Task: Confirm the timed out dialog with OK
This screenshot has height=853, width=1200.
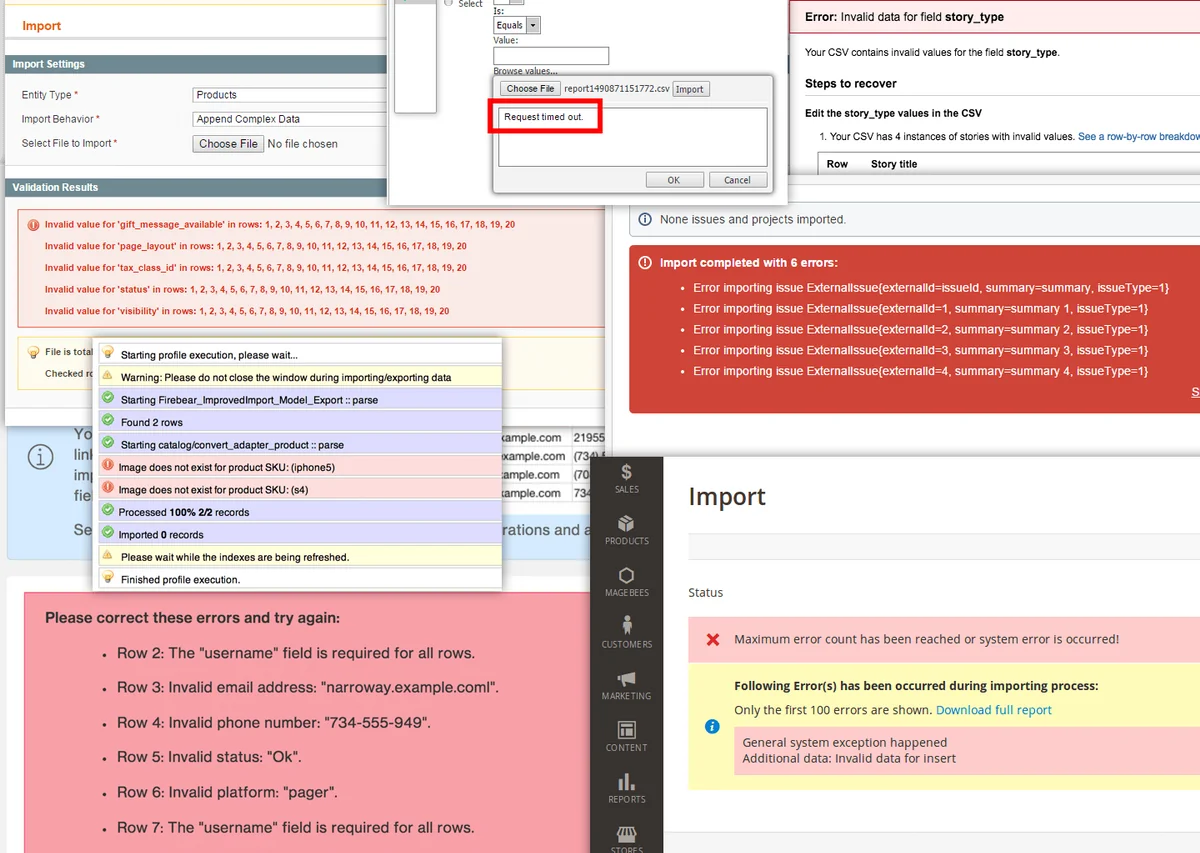Action: (675, 179)
